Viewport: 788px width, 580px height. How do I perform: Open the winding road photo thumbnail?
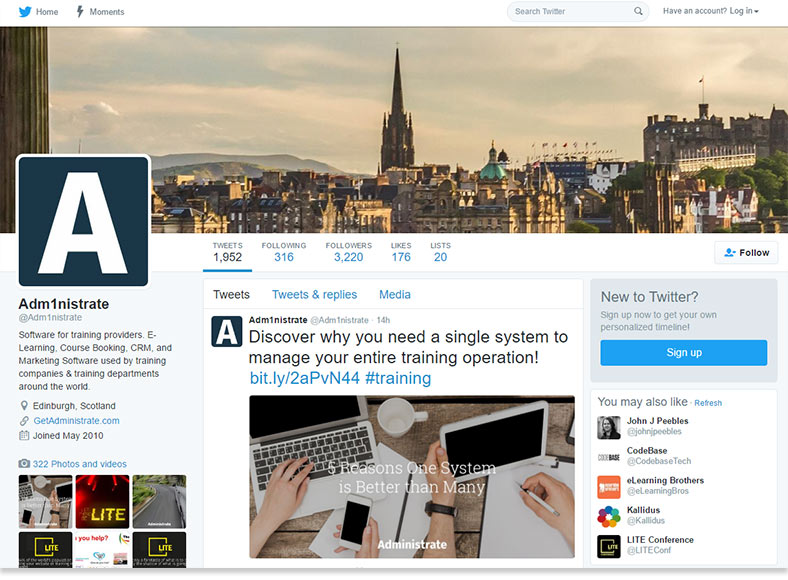click(159, 501)
